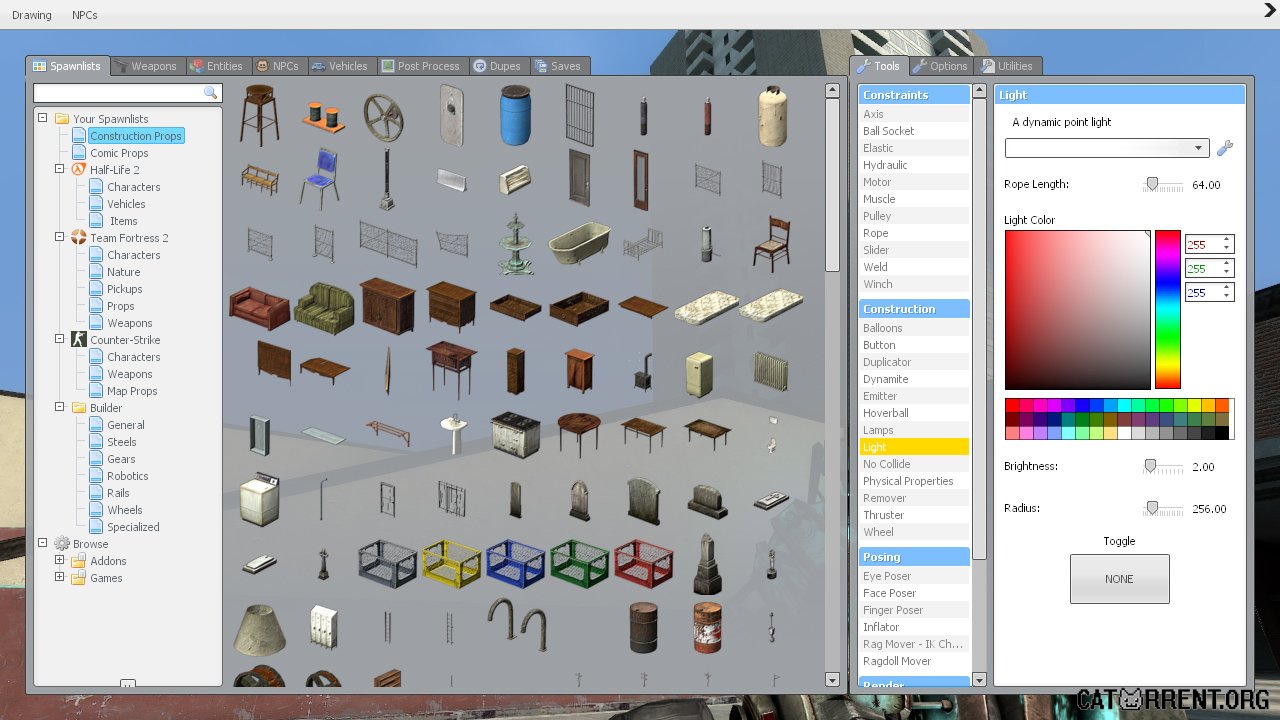
Task: Open the NPCs menu in top bar
Action: (x=85, y=15)
